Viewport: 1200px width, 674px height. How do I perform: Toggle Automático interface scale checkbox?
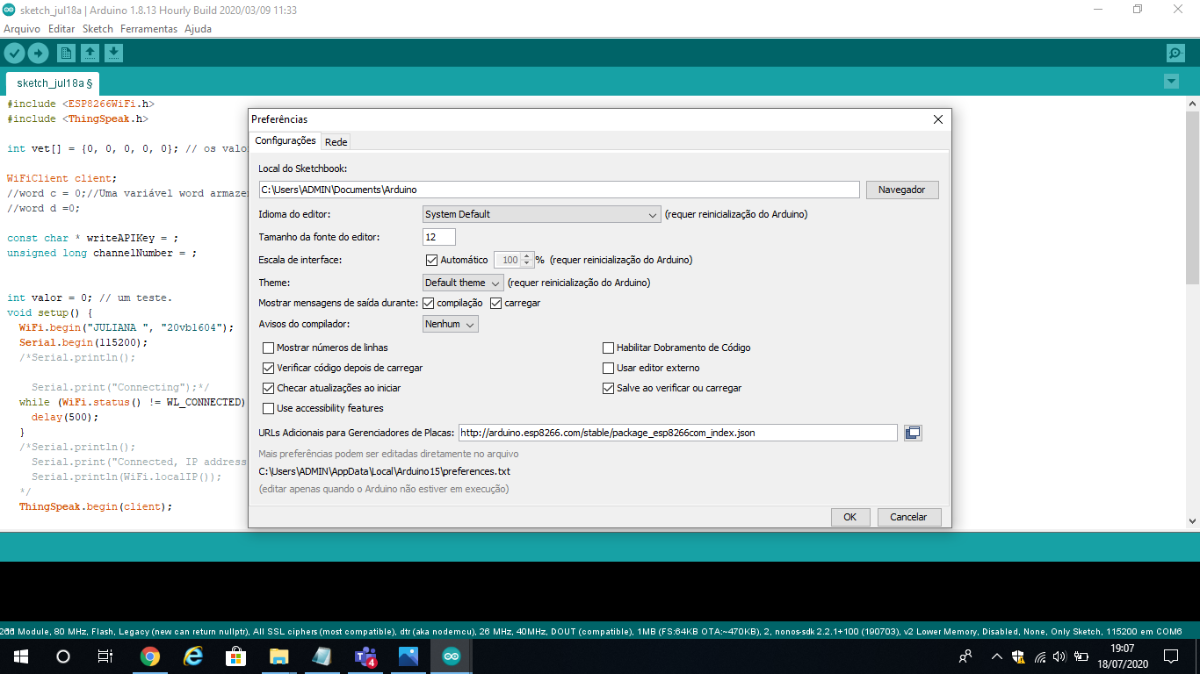[432, 260]
